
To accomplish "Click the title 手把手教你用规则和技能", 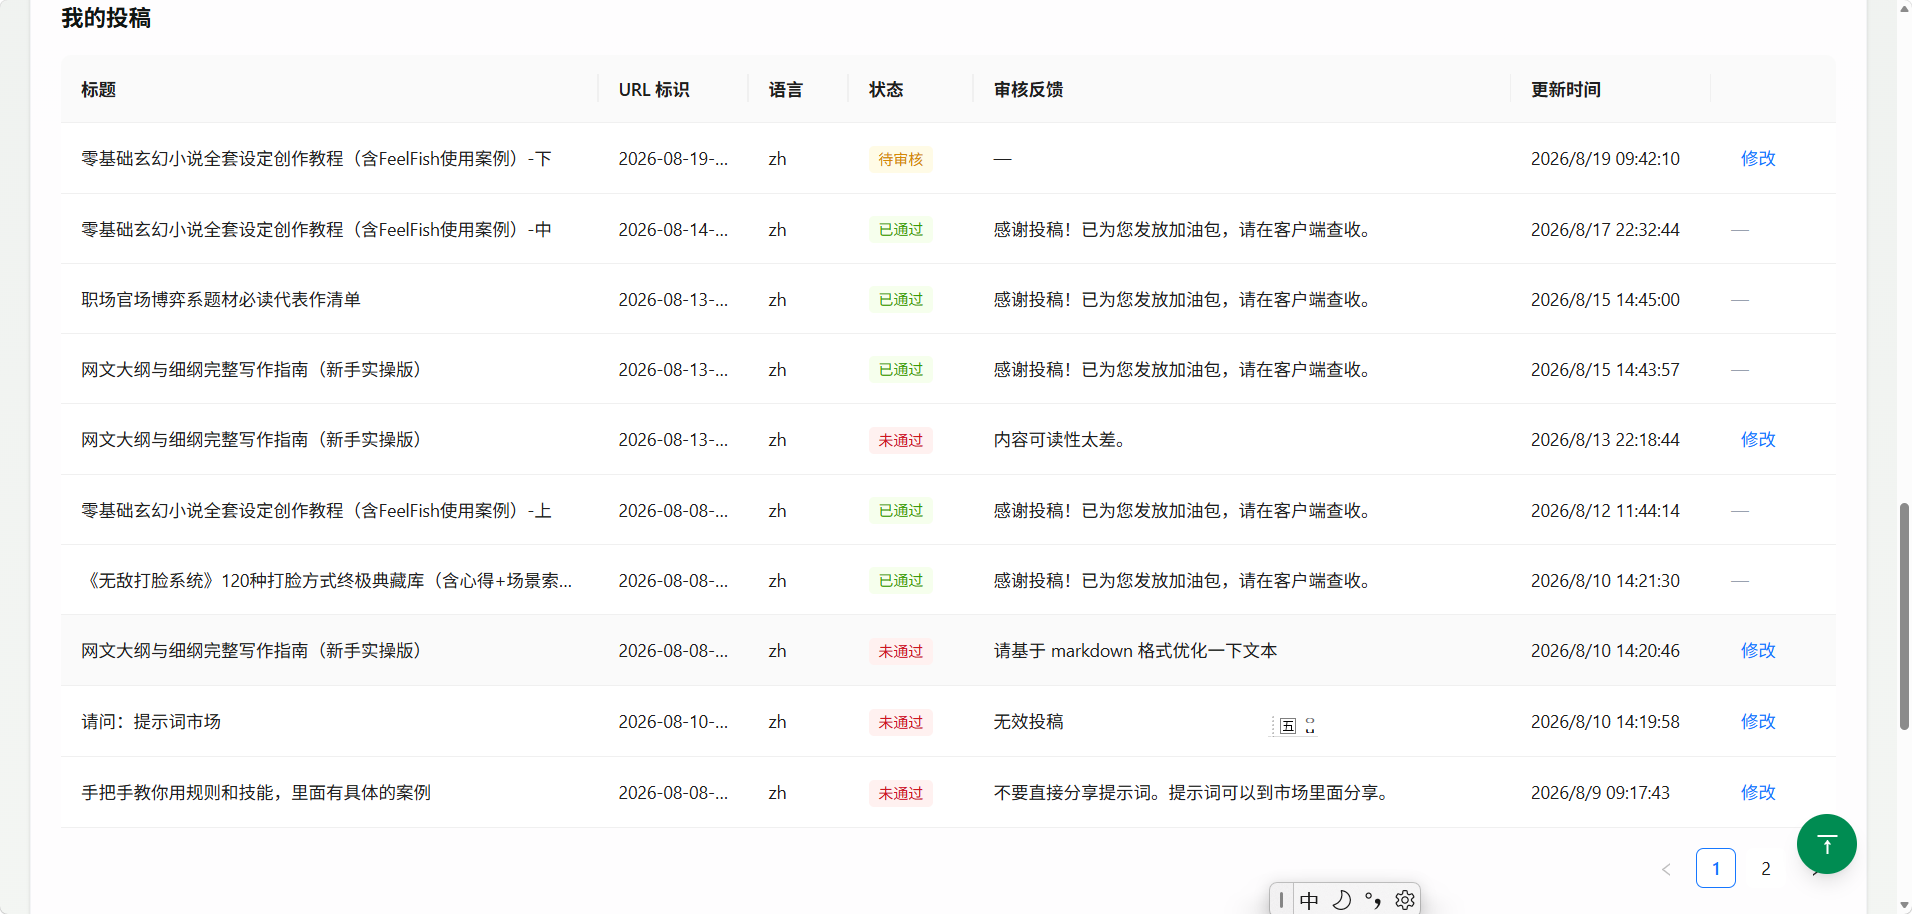I will (256, 793).
